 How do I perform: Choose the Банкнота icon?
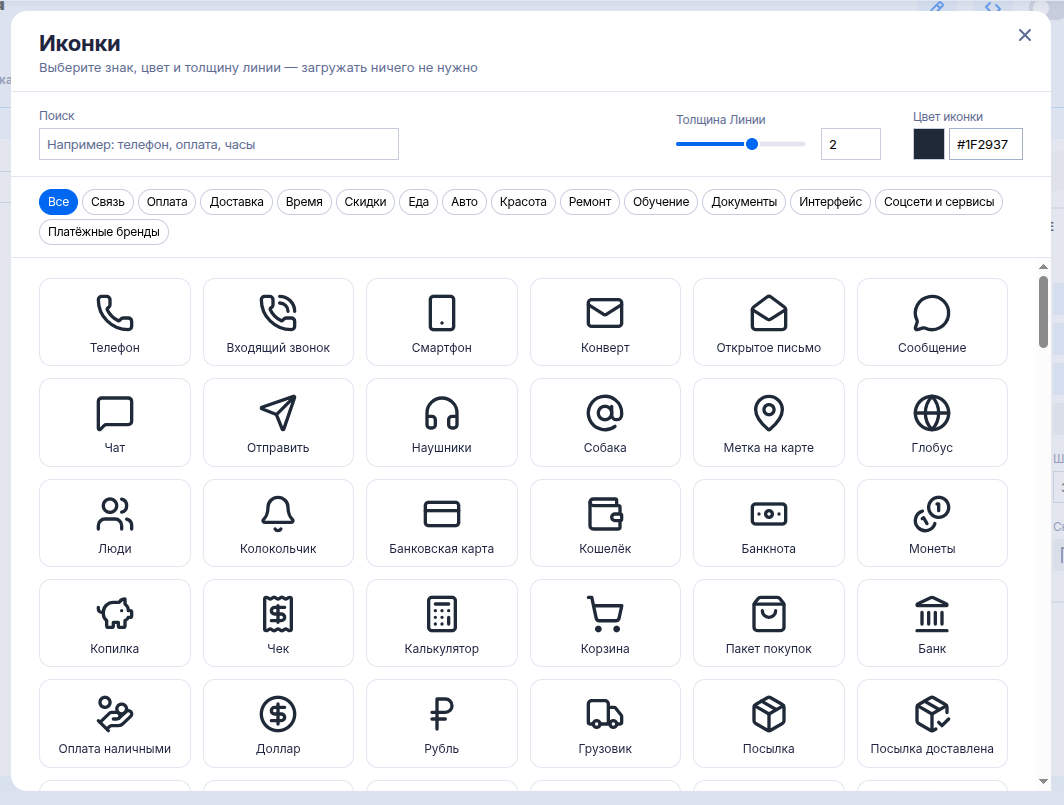(x=769, y=523)
